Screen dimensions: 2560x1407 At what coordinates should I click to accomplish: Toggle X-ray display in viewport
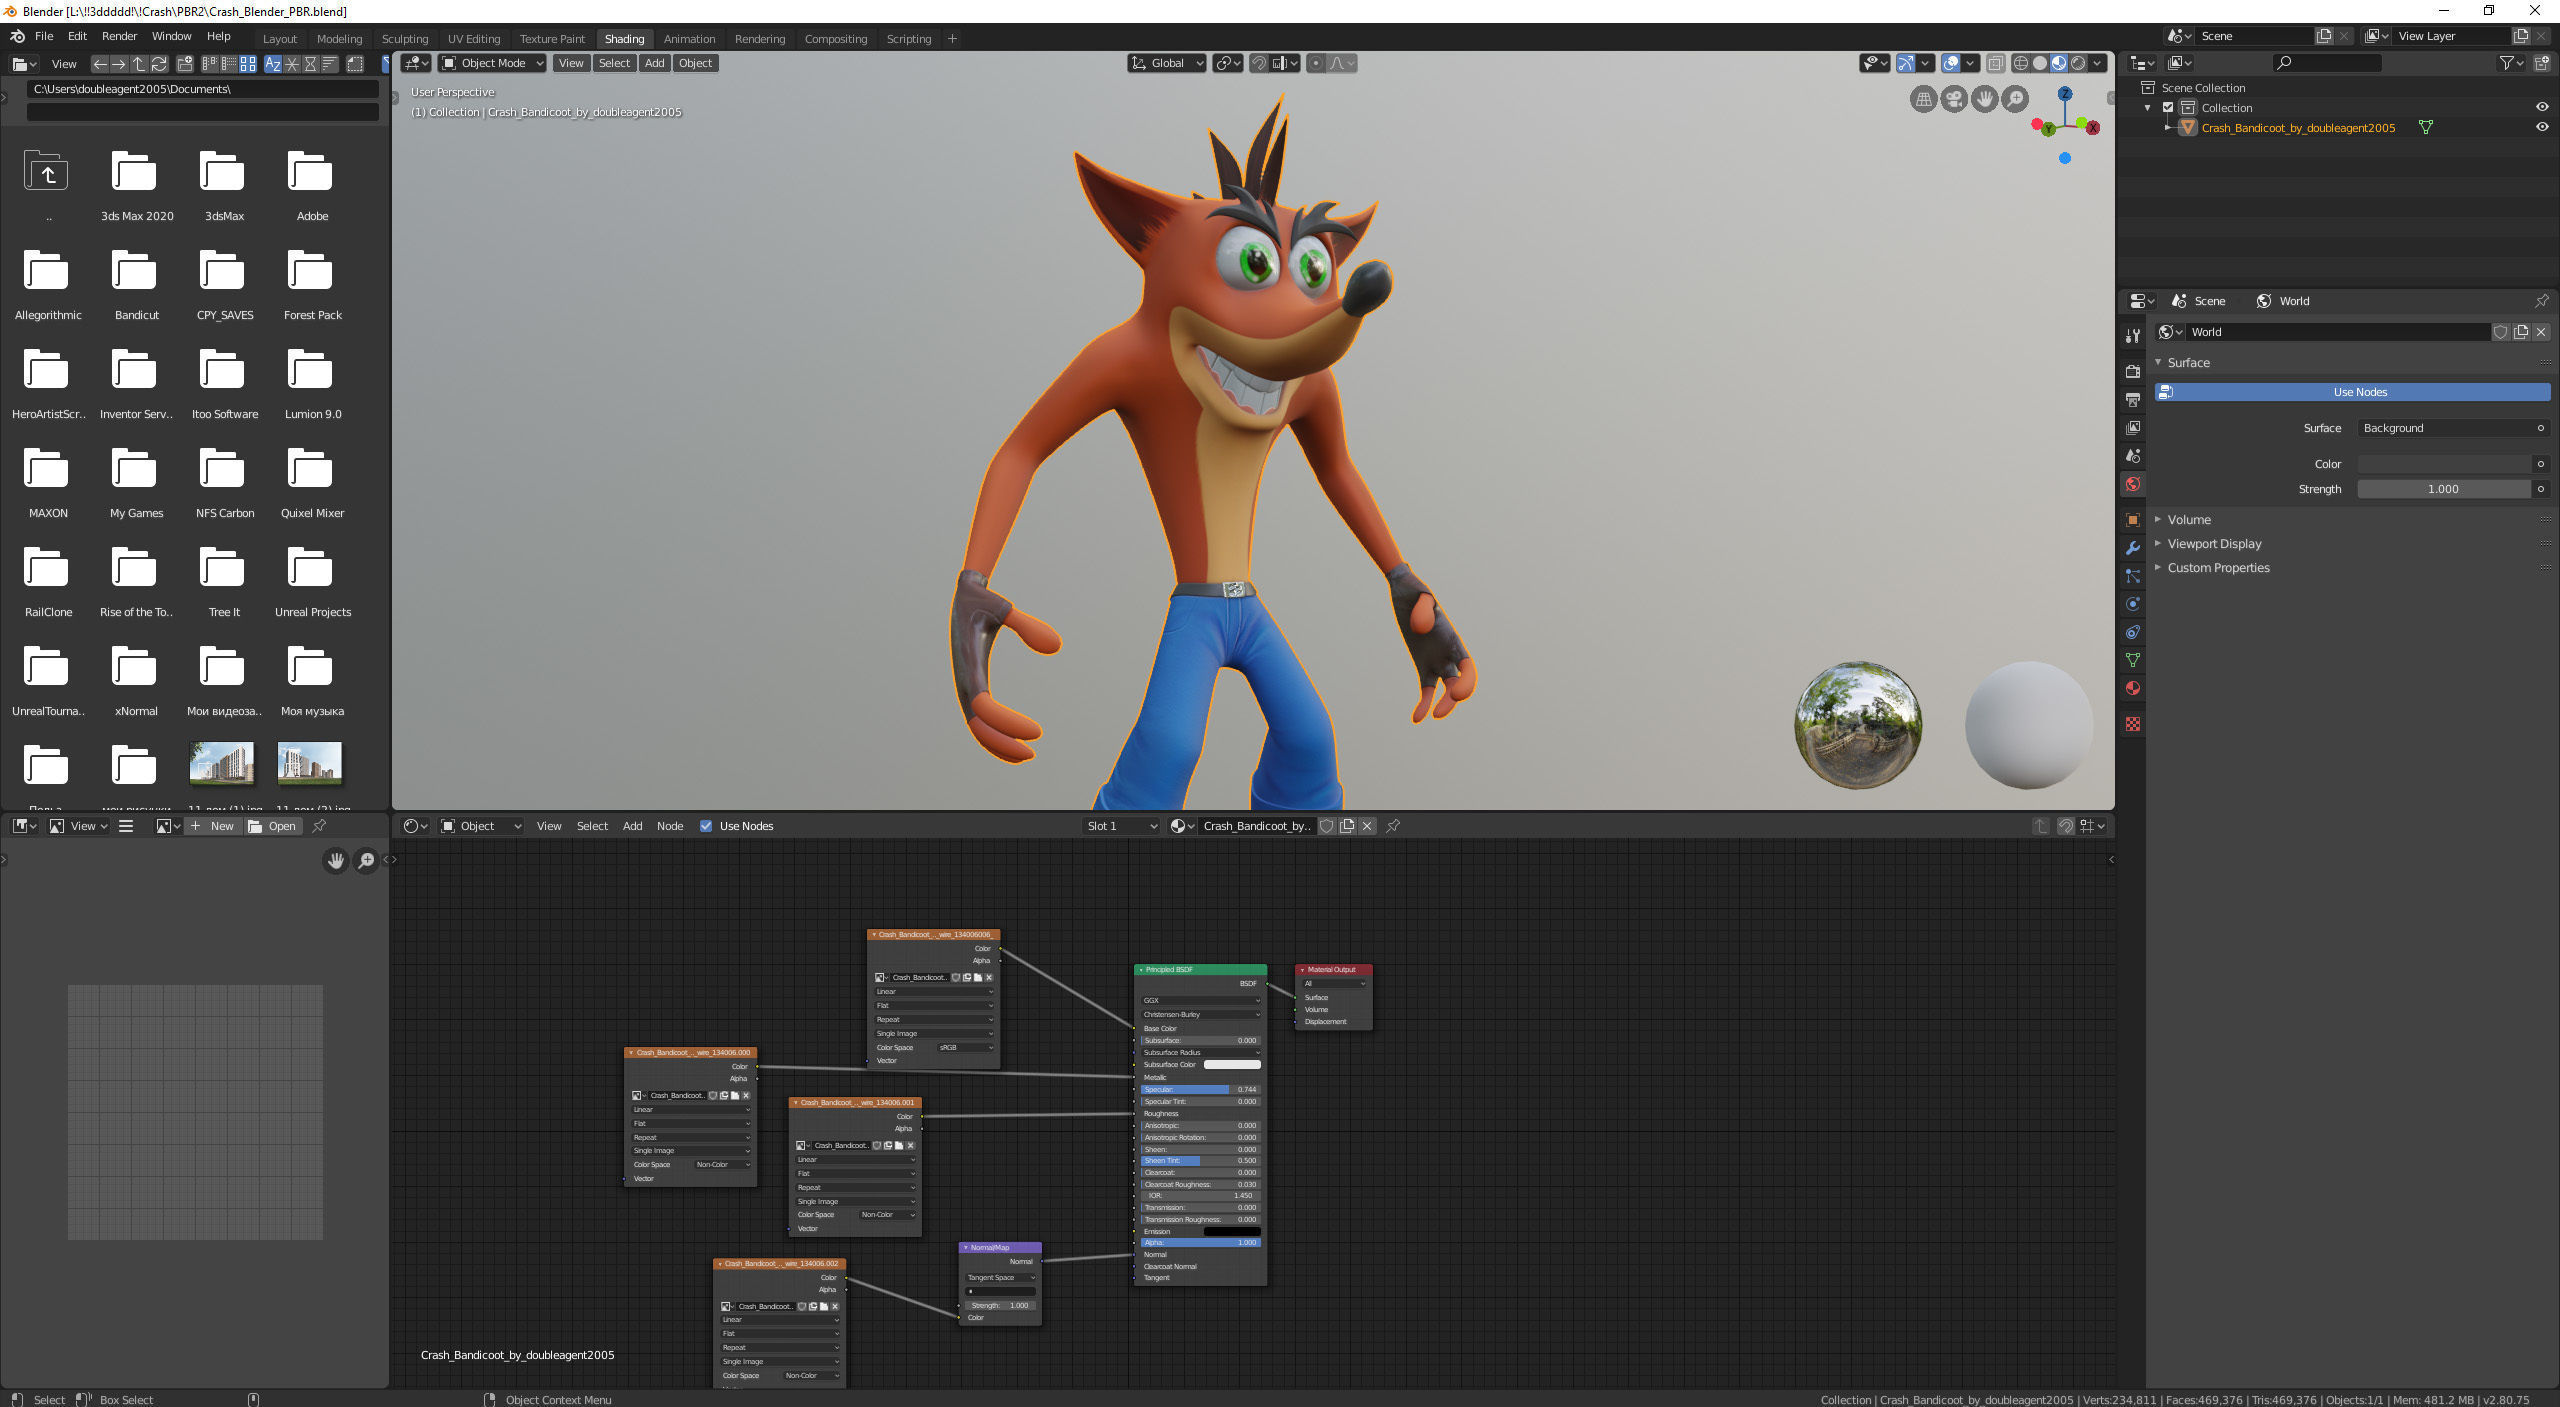tap(1995, 63)
